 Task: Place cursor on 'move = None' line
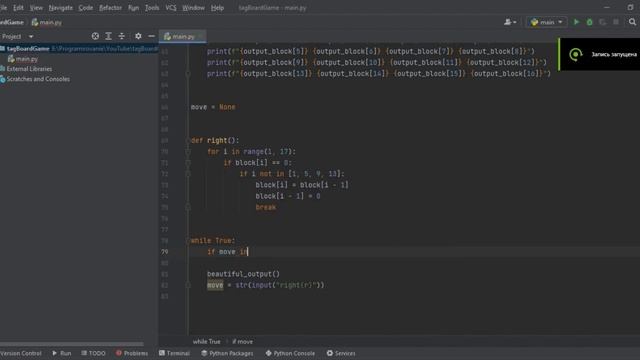point(213,107)
